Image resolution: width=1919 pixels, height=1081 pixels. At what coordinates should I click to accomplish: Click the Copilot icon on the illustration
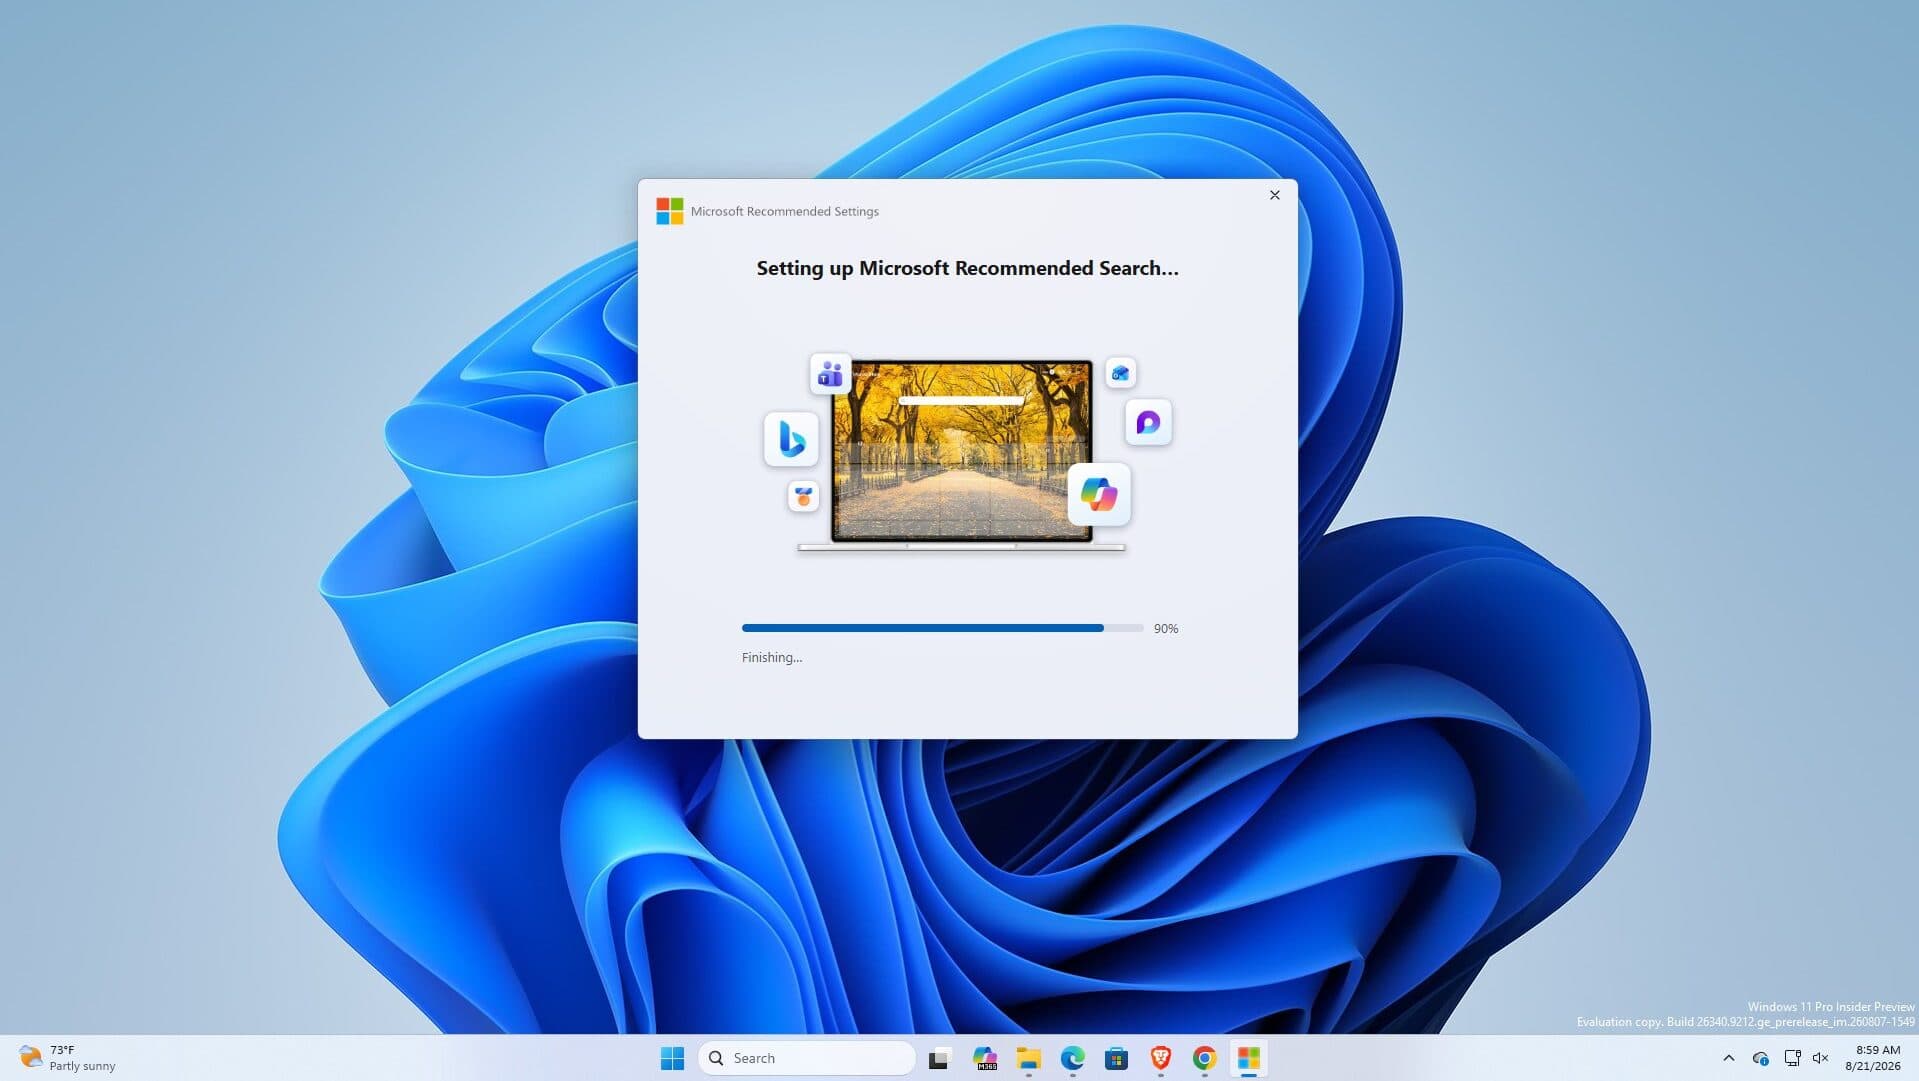[x=1099, y=494]
